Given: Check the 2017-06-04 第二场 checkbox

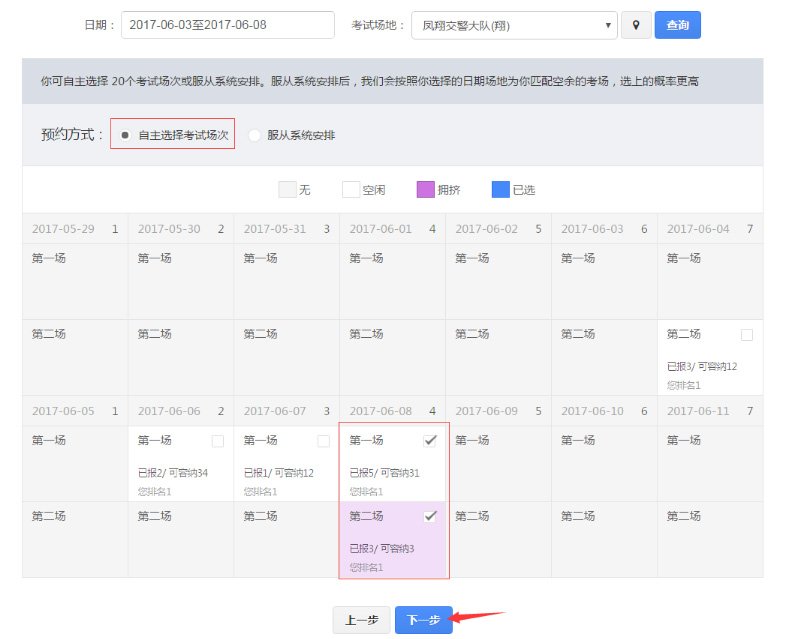Looking at the screenshot, I should (746, 335).
